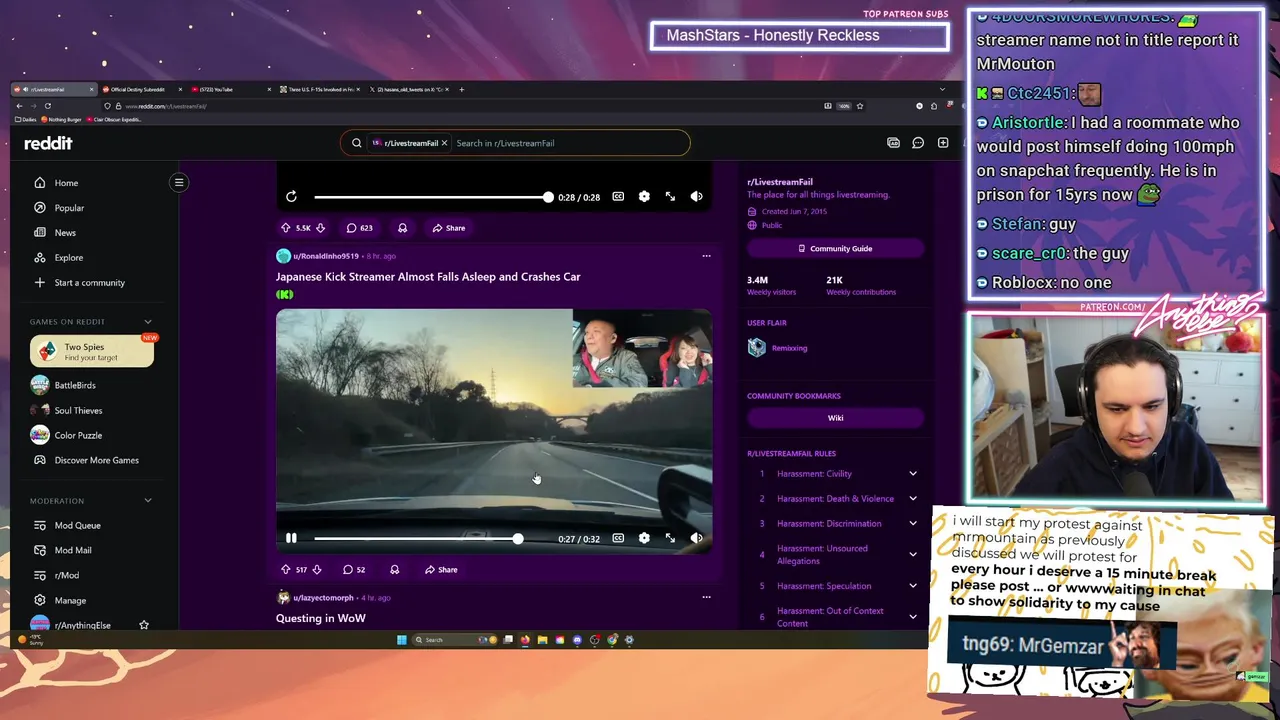The width and height of the screenshot is (1280, 720).
Task: Open the post titled Questing in WoW
Action: [x=321, y=618]
